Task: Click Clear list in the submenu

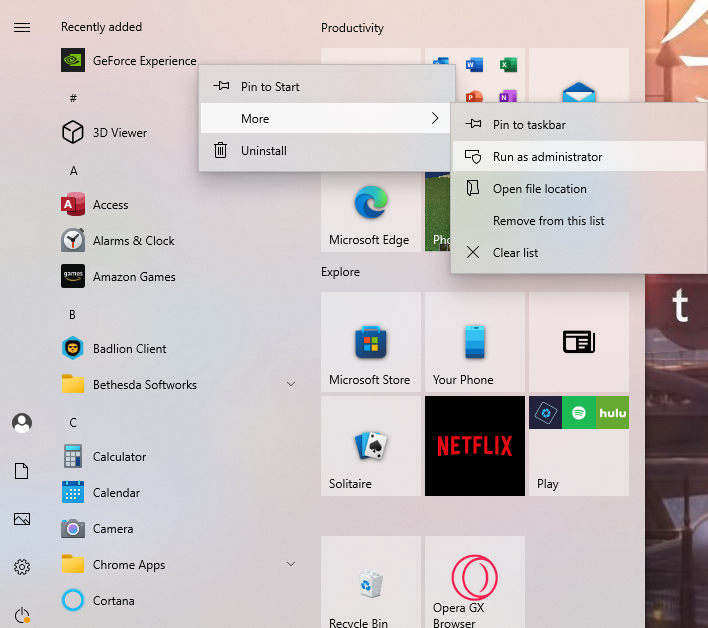Action: click(515, 253)
